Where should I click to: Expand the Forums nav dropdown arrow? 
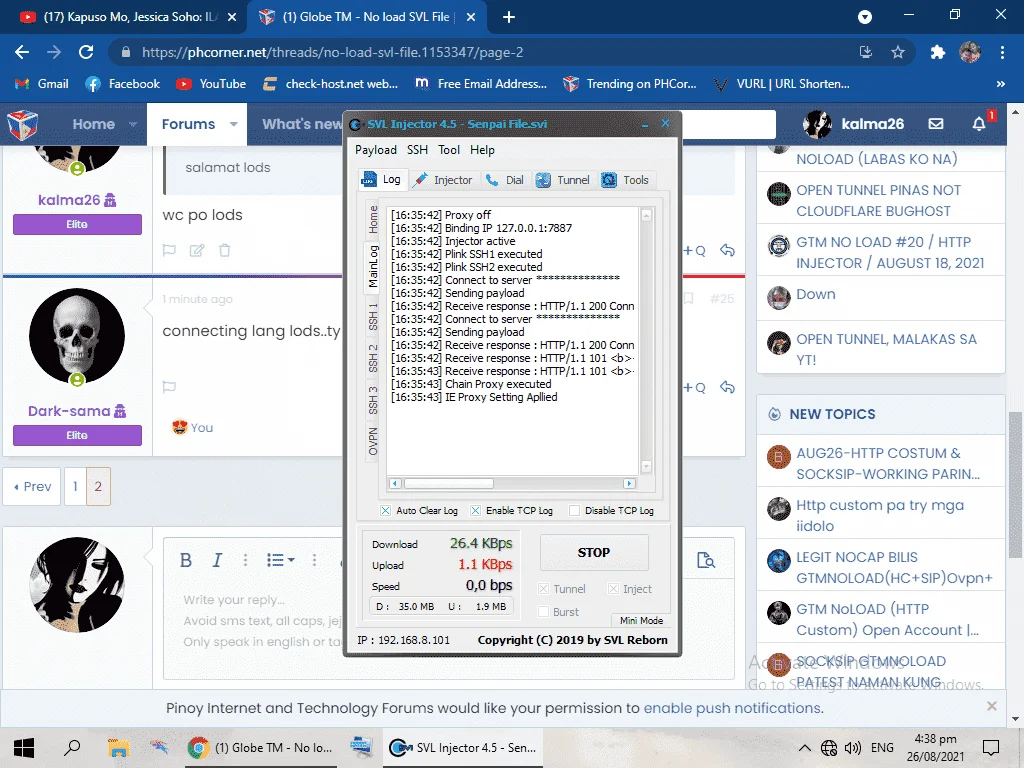pos(233,124)
